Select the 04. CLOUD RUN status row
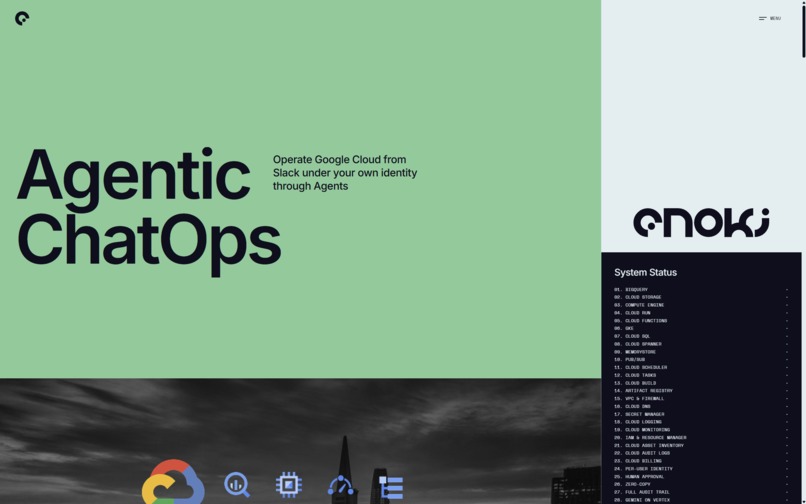806x504 pixels. 701,313
